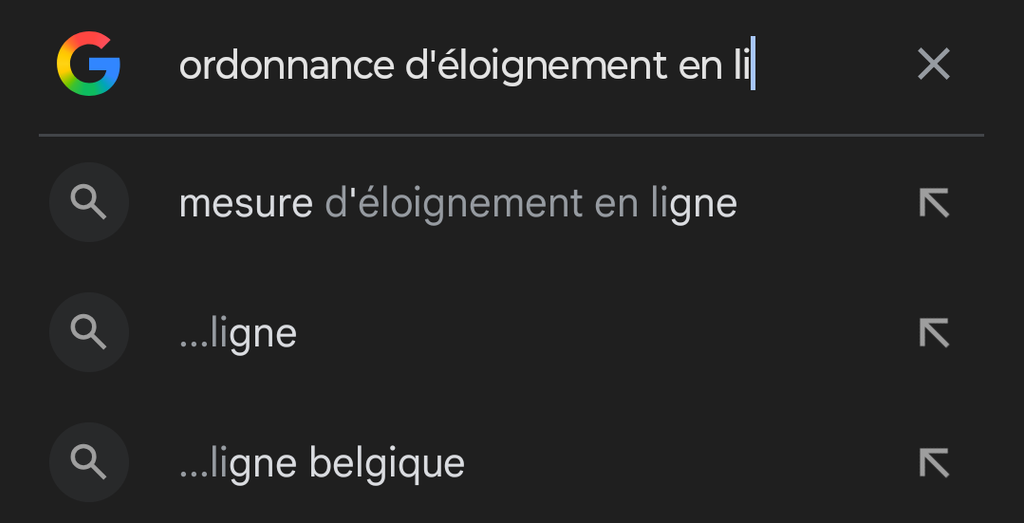Click the word "mesure" in first suggestion
Viewport: 1024px width, 523px height.
coord(245,204)
